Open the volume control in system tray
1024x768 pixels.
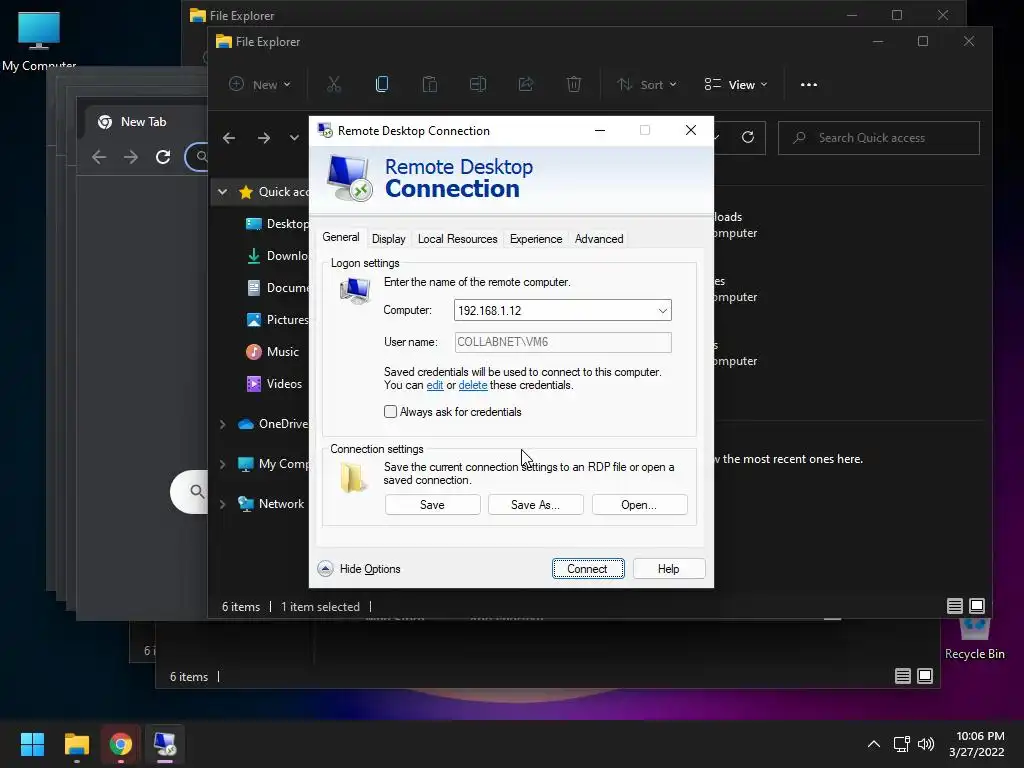coord(926,744)
